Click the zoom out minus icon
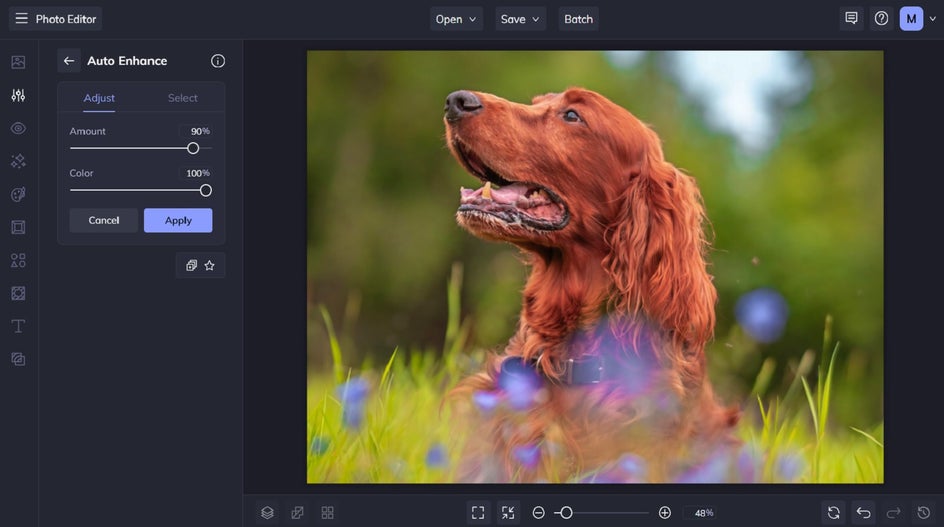Screen dimensions: 944x527 [x=538, y=512]
